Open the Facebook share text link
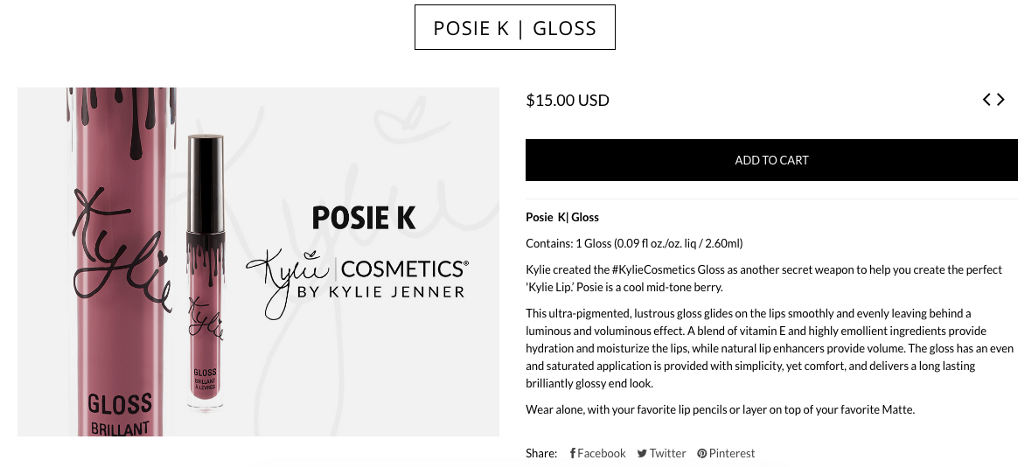The width and height of the screenshot is (1024, 467). [601, 453]
